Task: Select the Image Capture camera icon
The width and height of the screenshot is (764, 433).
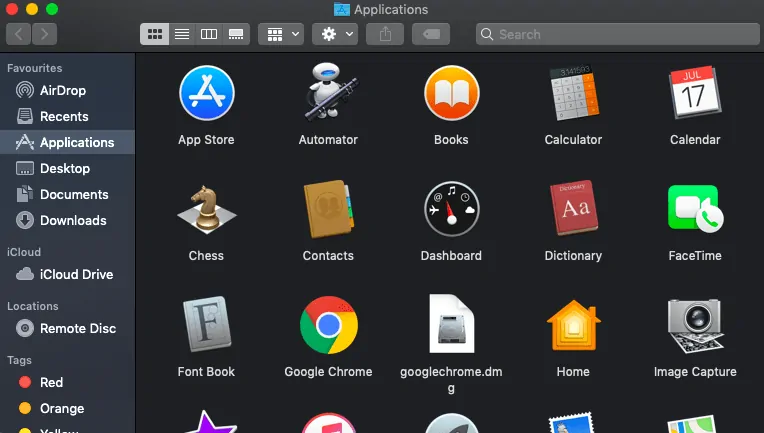Action: tap(695, 325)
